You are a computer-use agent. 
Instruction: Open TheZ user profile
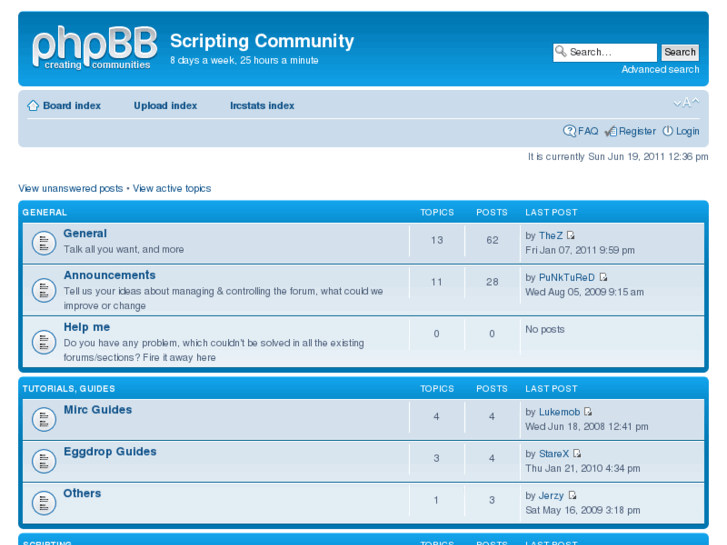(551, 236)
